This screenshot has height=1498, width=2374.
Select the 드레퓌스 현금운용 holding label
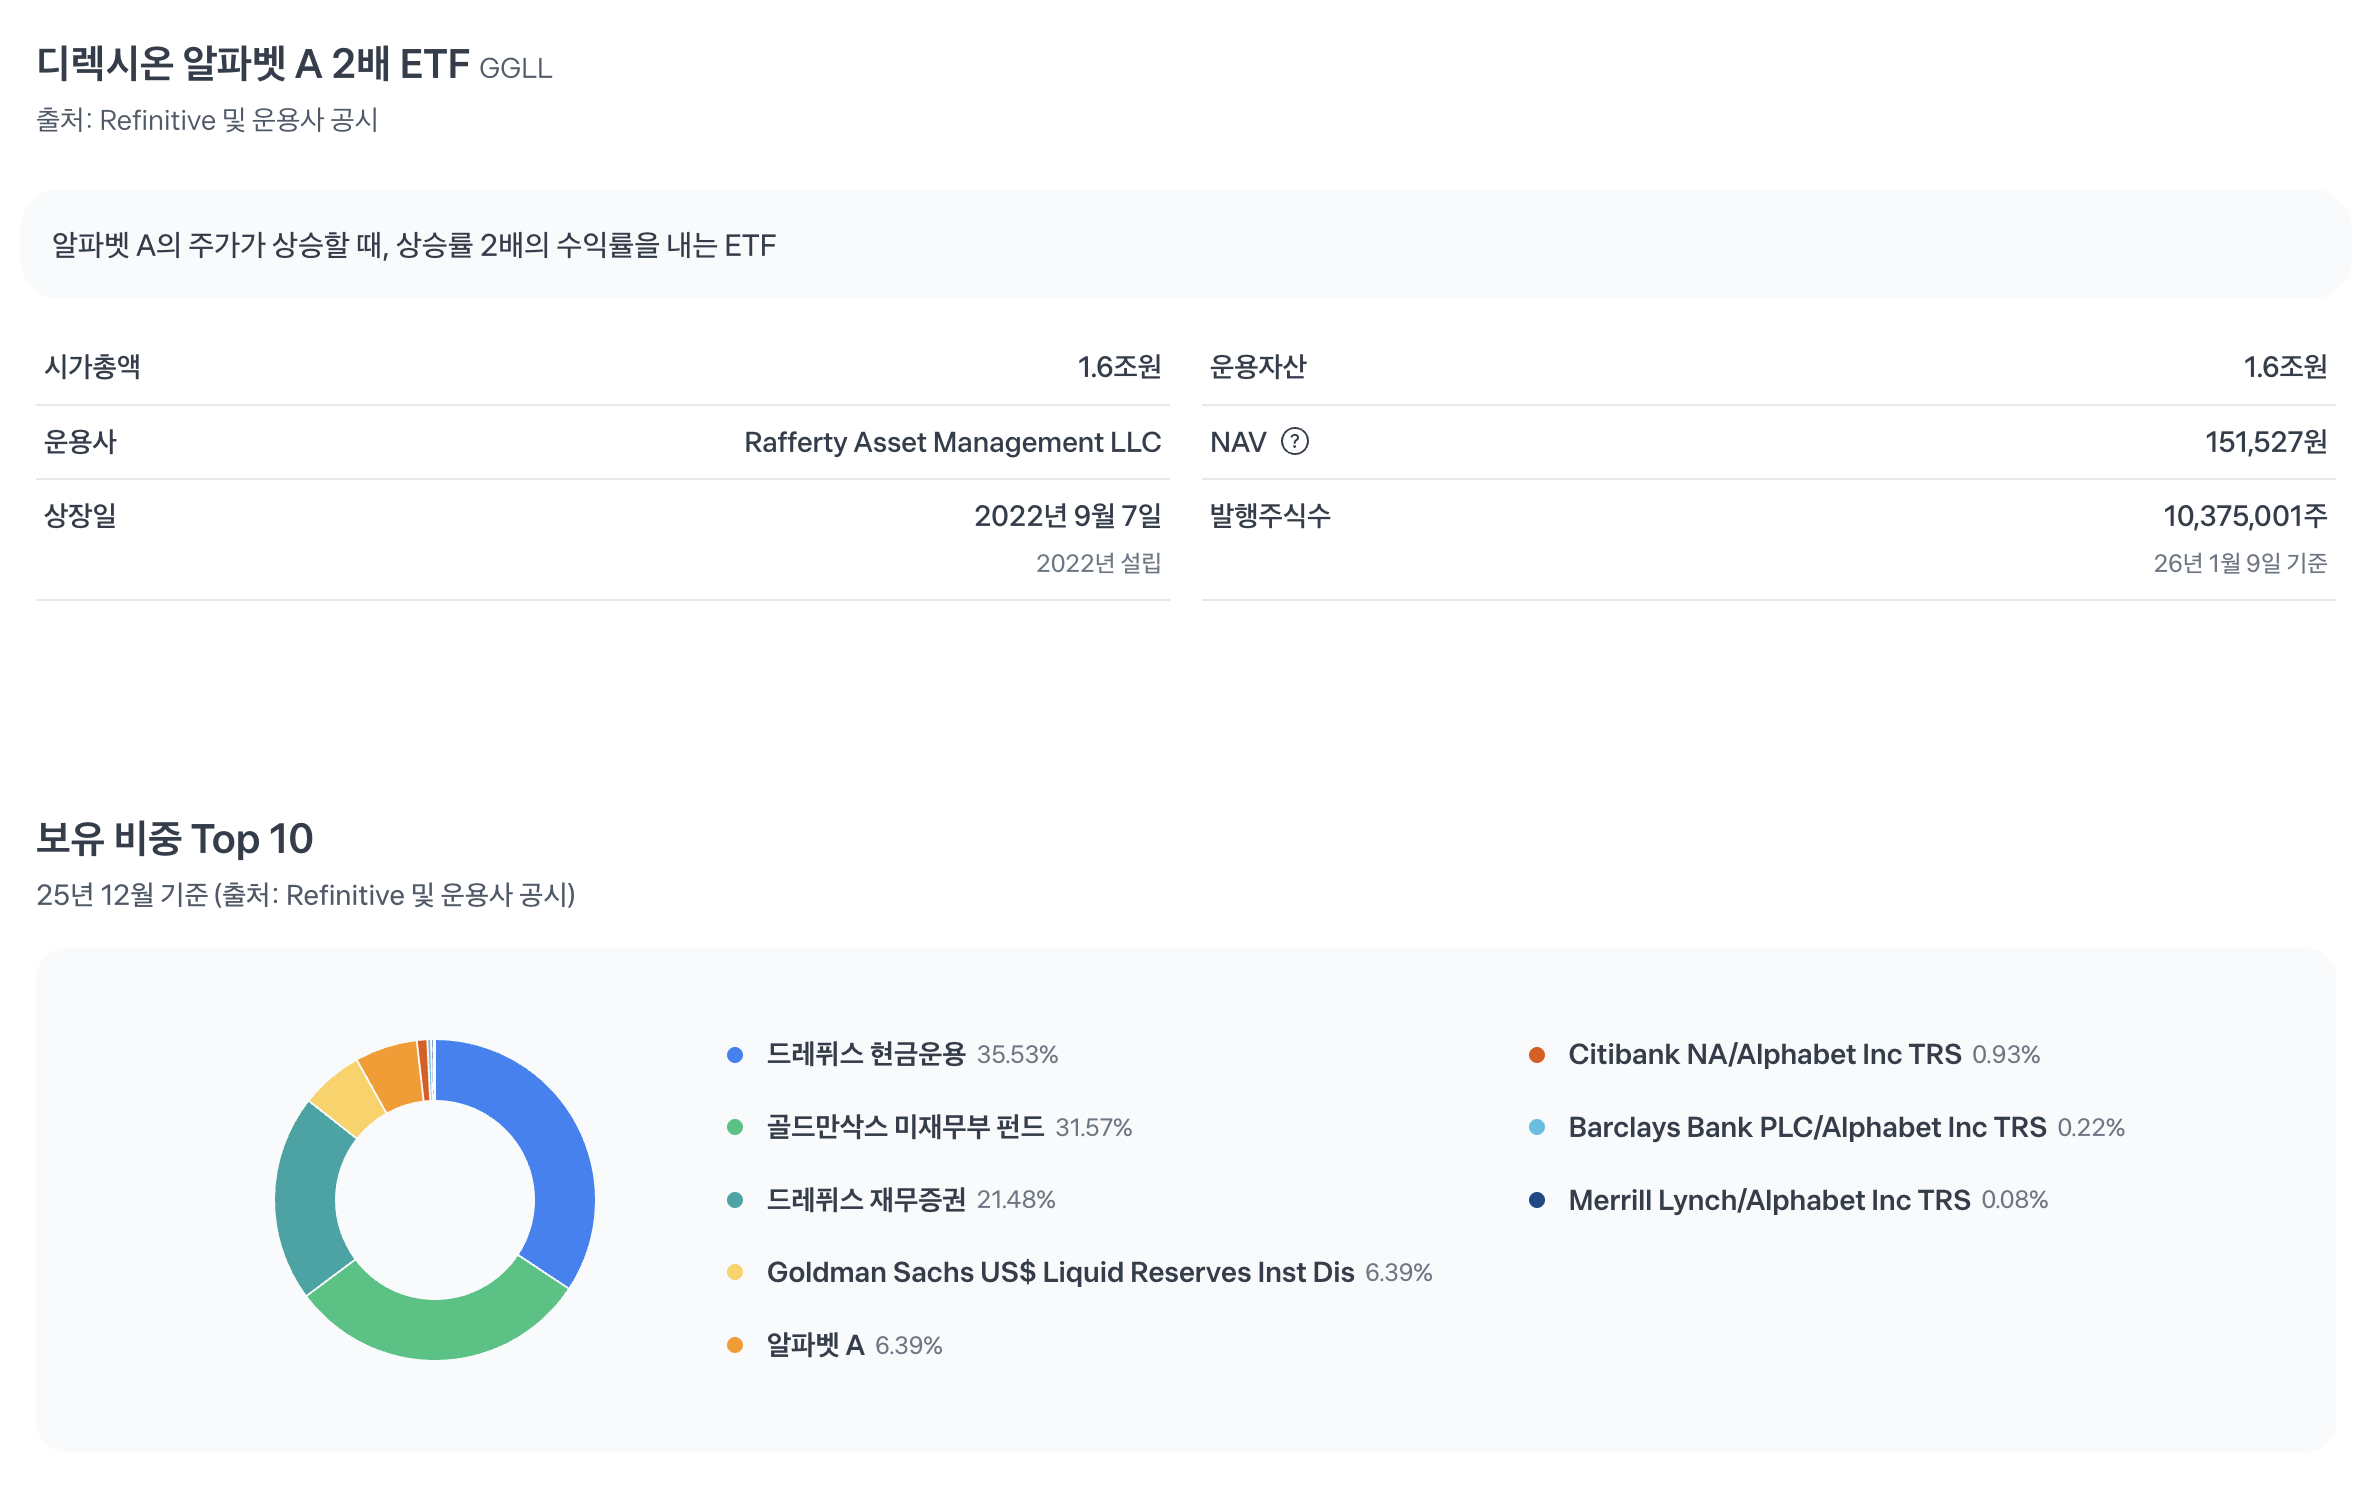pyautogui.click(x=865, y=1054)
